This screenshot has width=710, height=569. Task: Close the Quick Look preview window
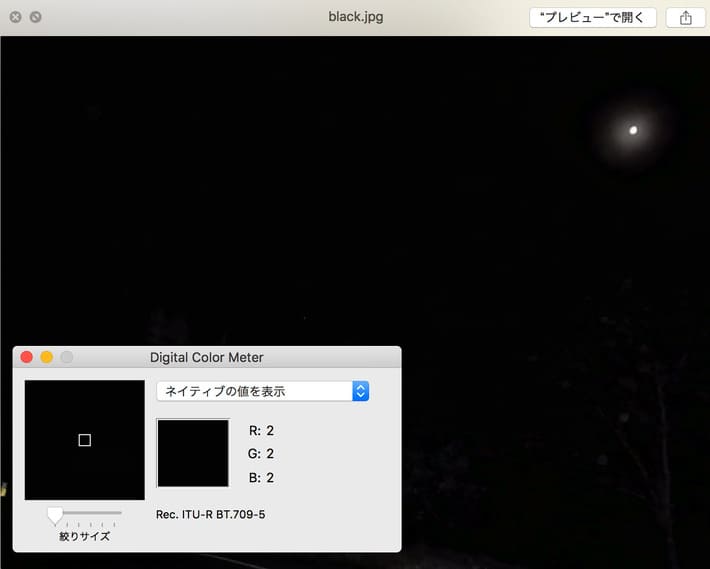(15, 17)
